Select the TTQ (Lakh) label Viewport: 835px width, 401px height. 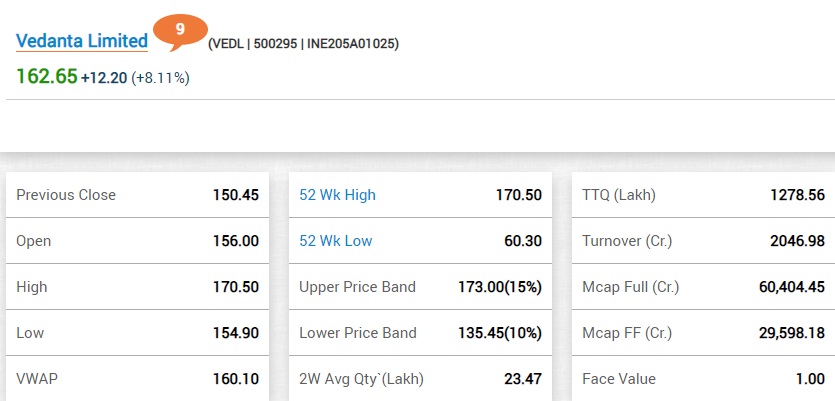[x=619, y=195]
